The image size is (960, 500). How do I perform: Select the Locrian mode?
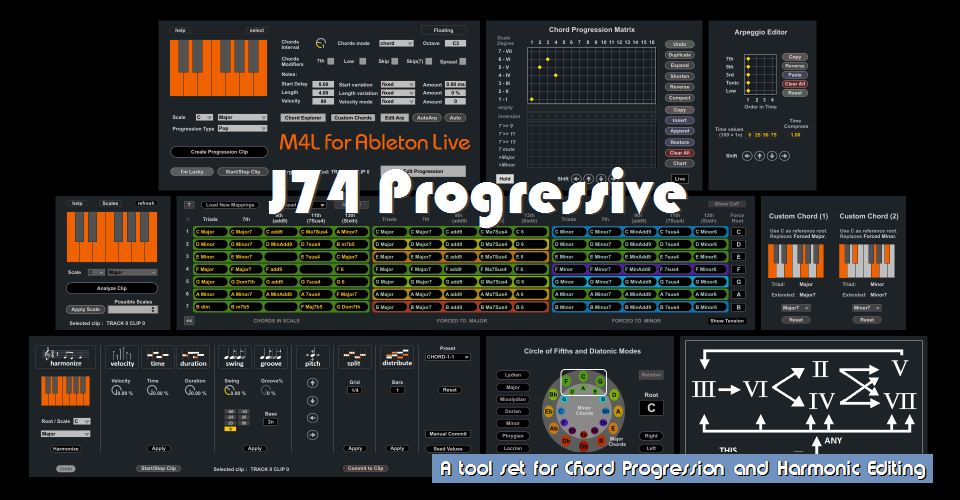(x=513, y=449)
